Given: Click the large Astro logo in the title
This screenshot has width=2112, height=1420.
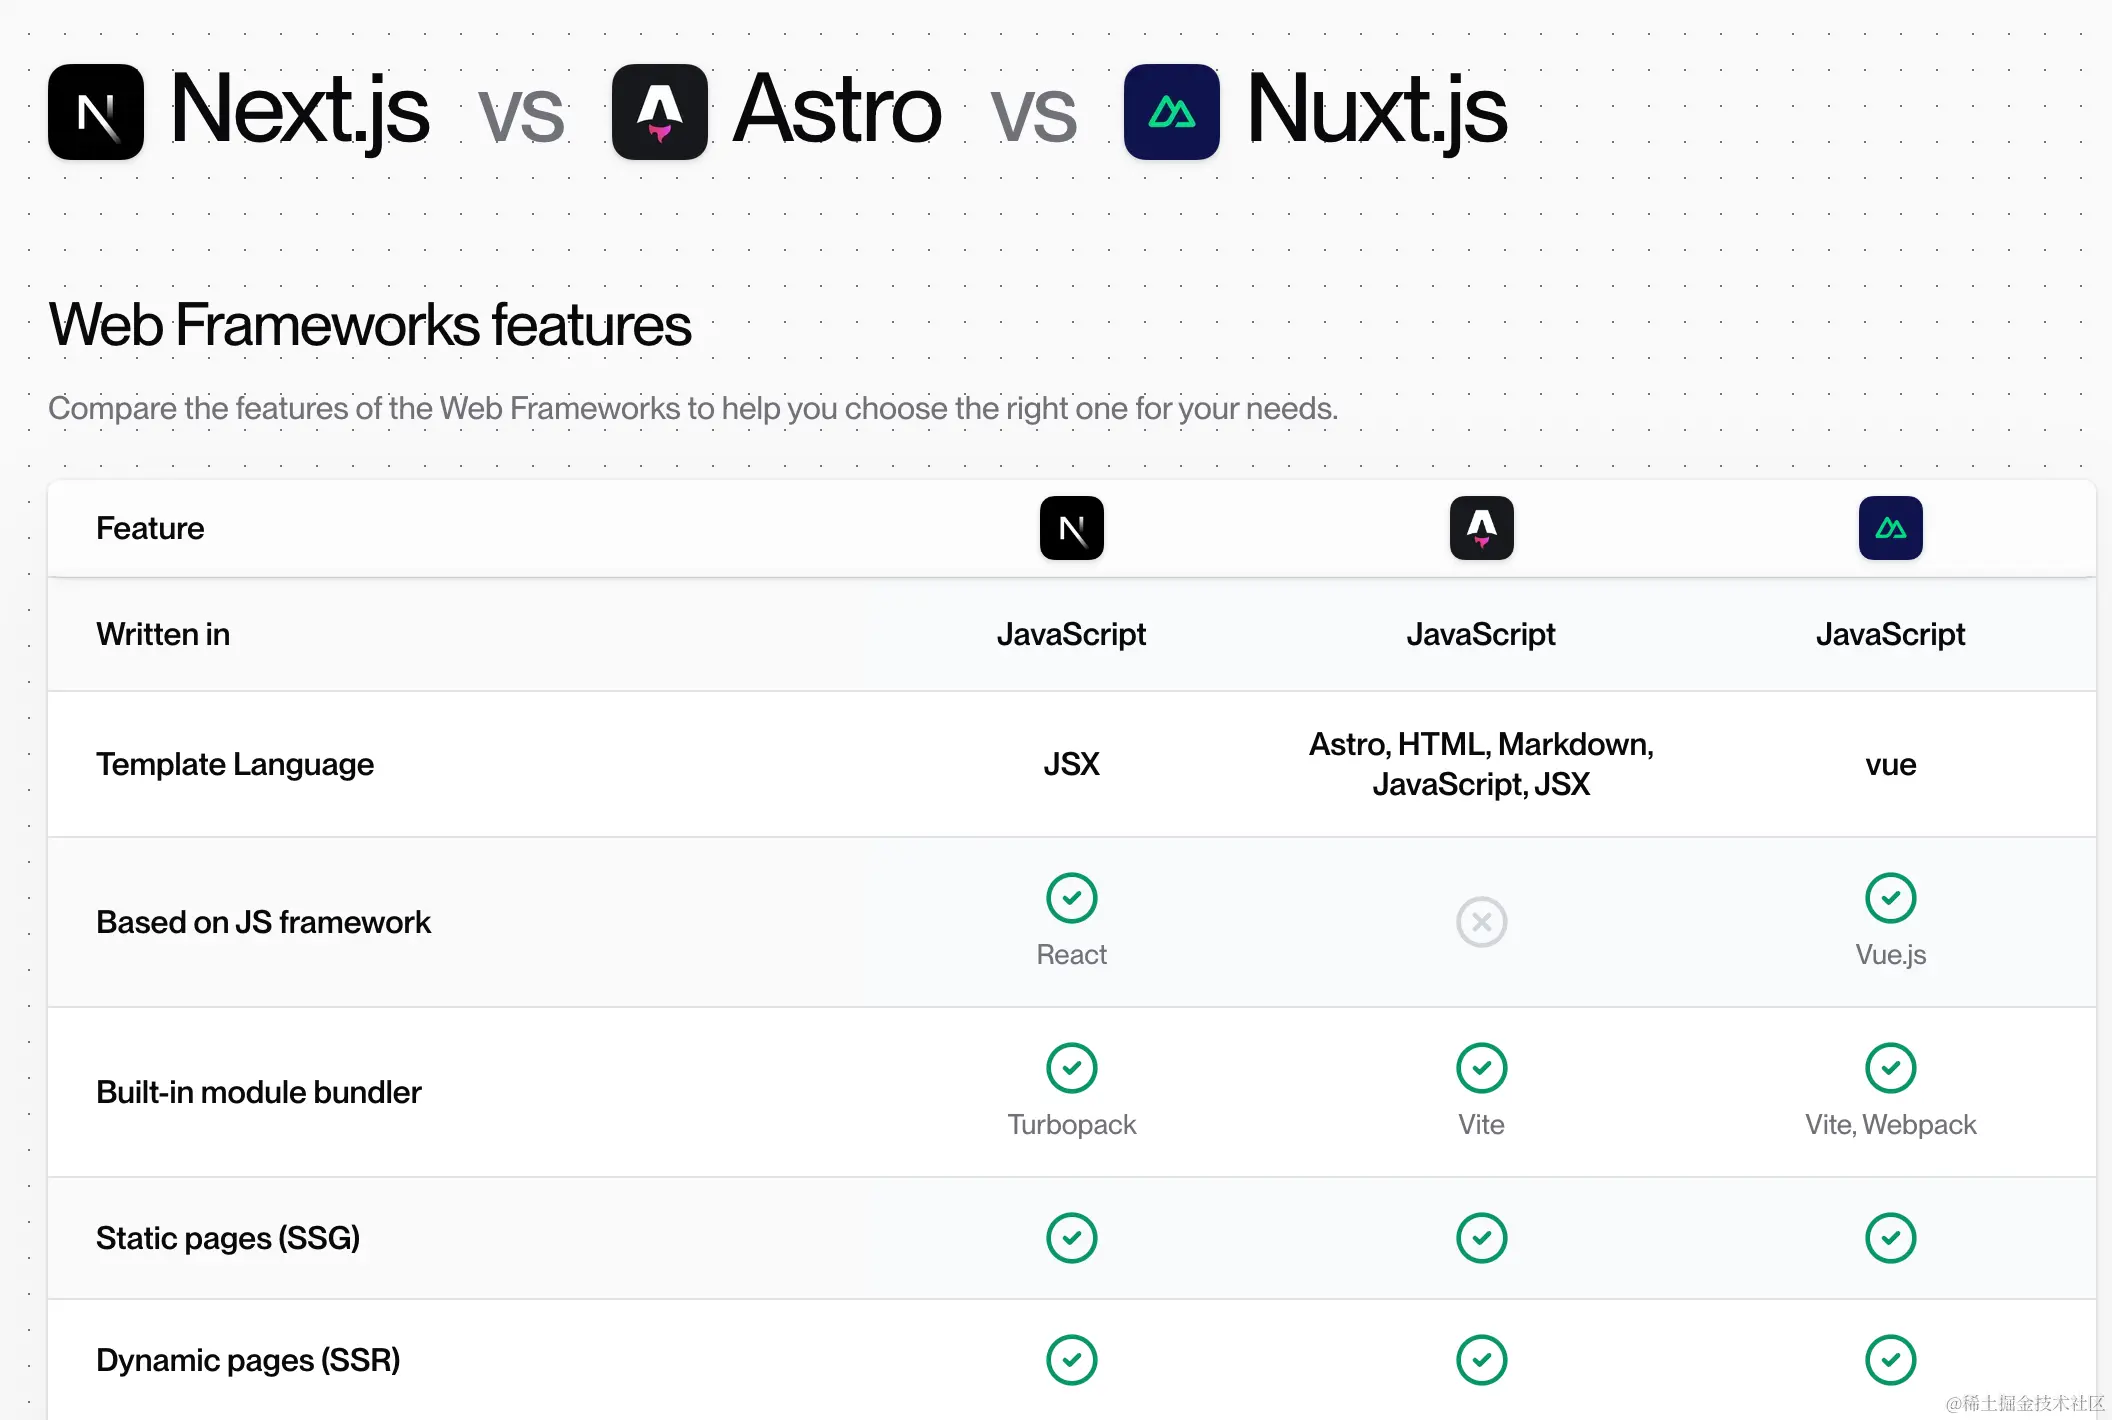Looking at the screenshot, I should [x=660, y=112].
